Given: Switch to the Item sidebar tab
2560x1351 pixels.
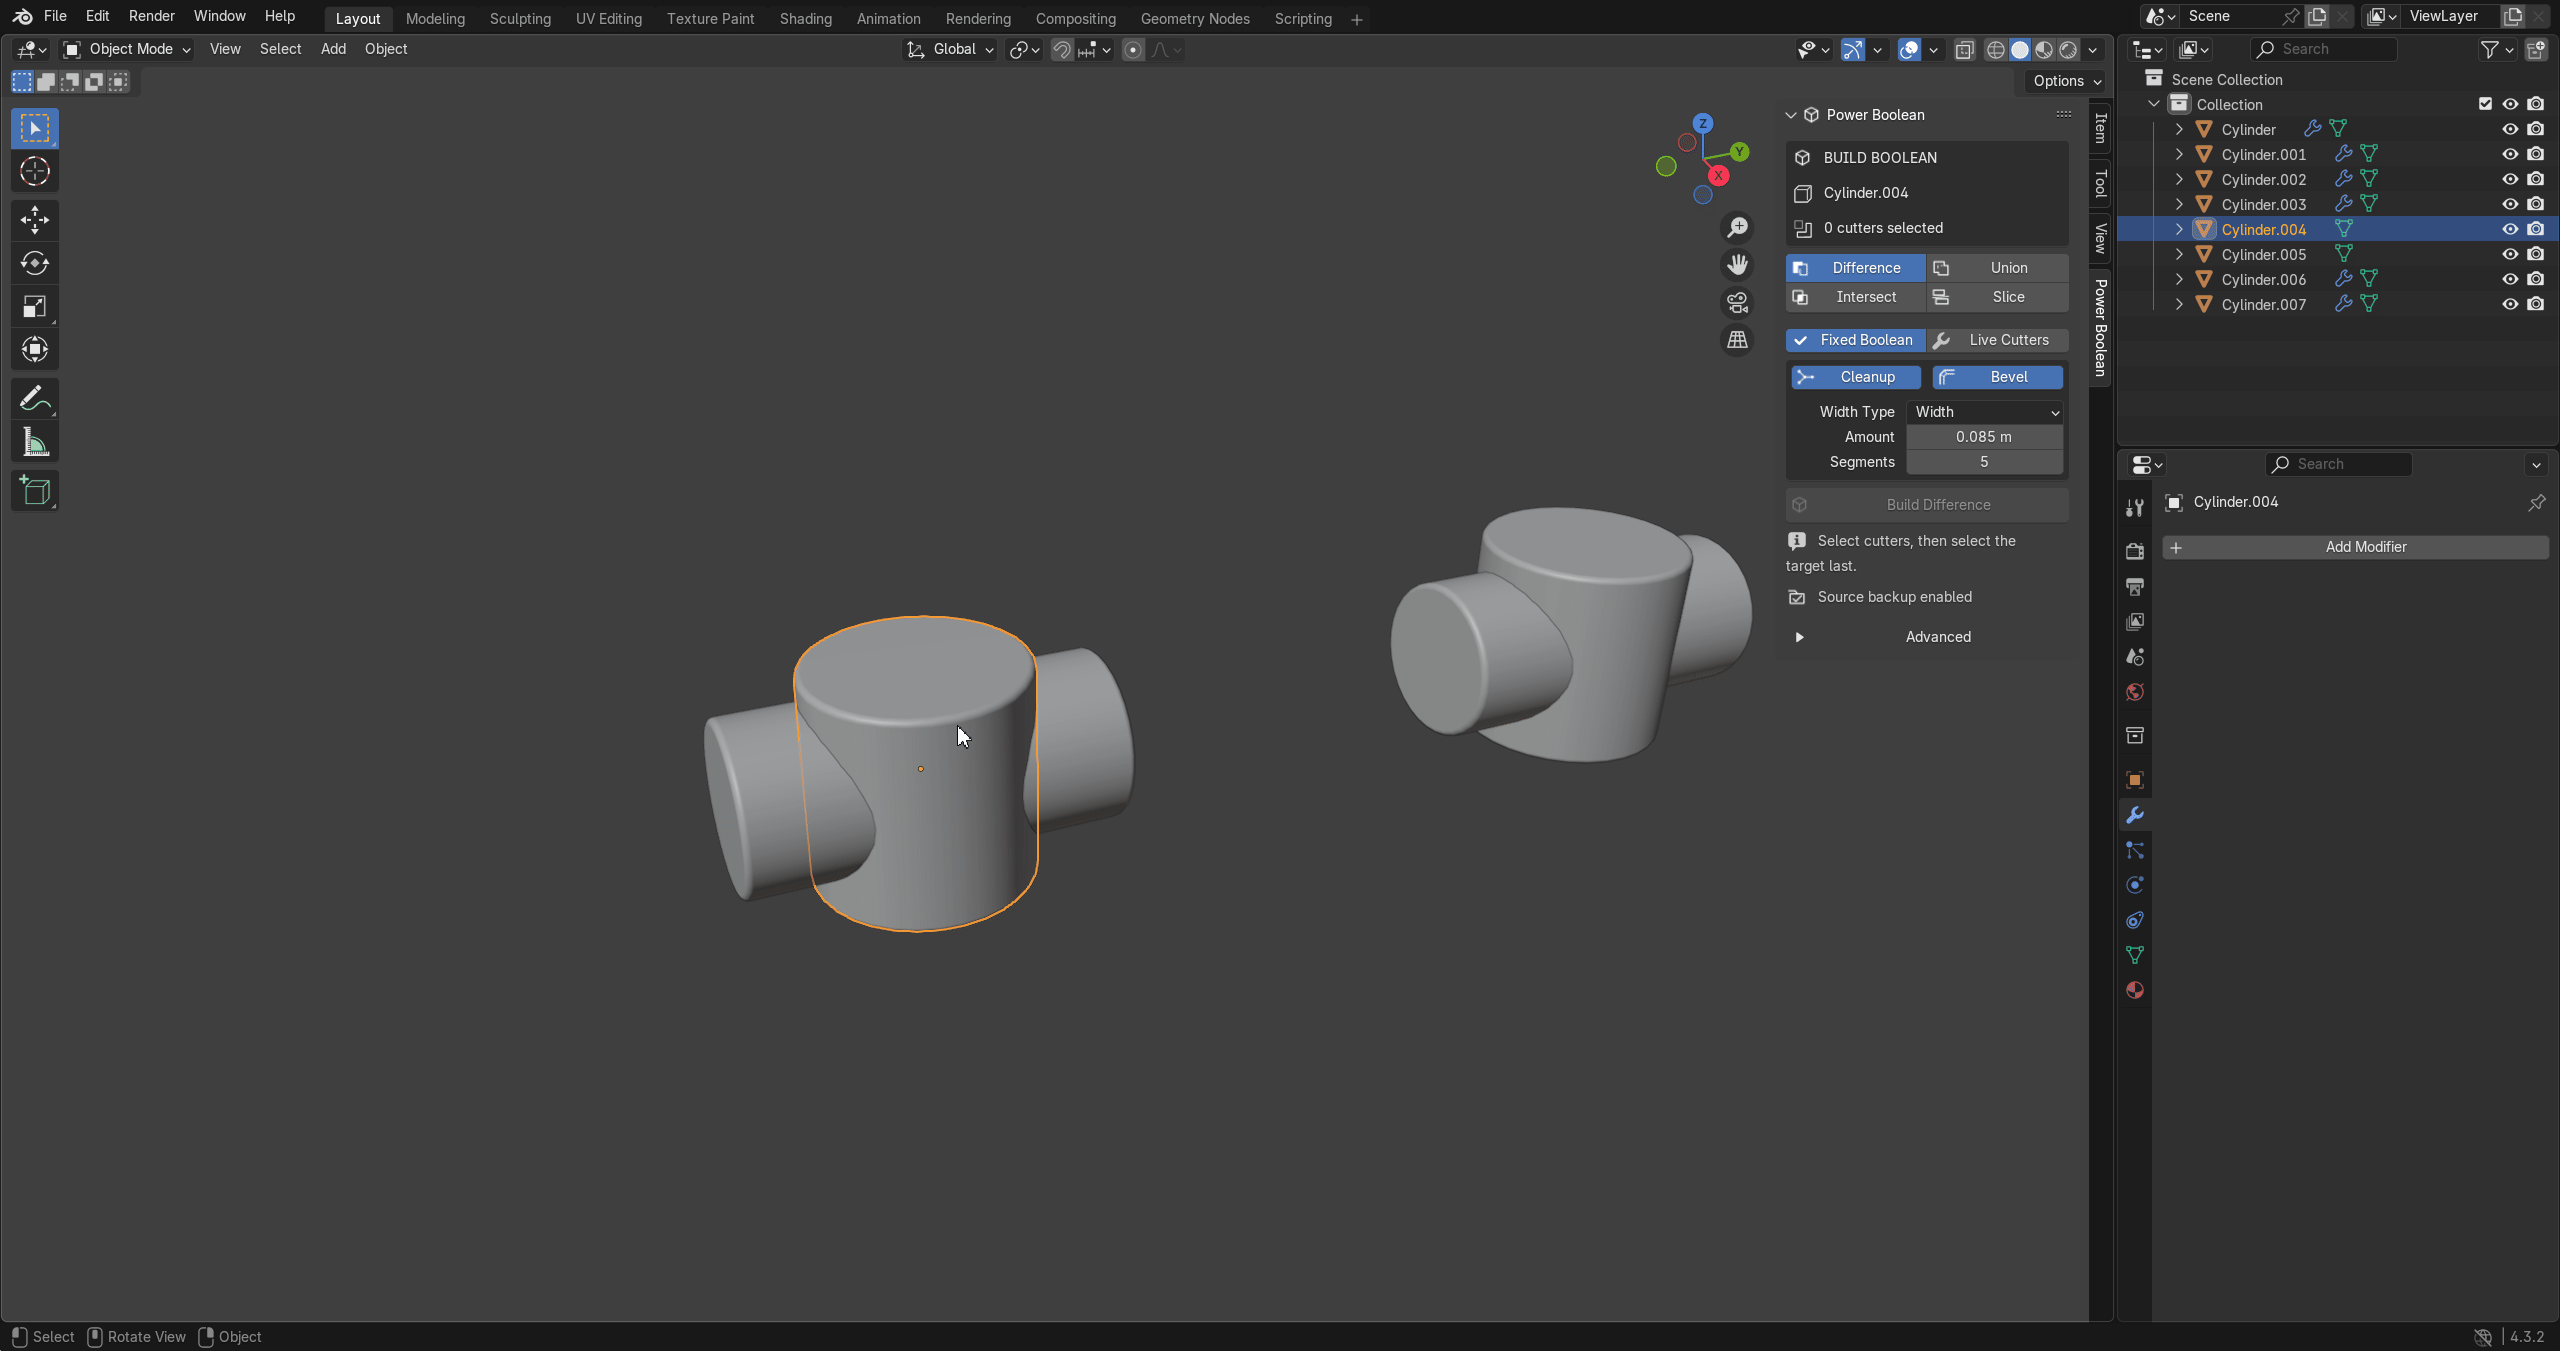Looking at the screenshot, I should (x=2101, y=127).
